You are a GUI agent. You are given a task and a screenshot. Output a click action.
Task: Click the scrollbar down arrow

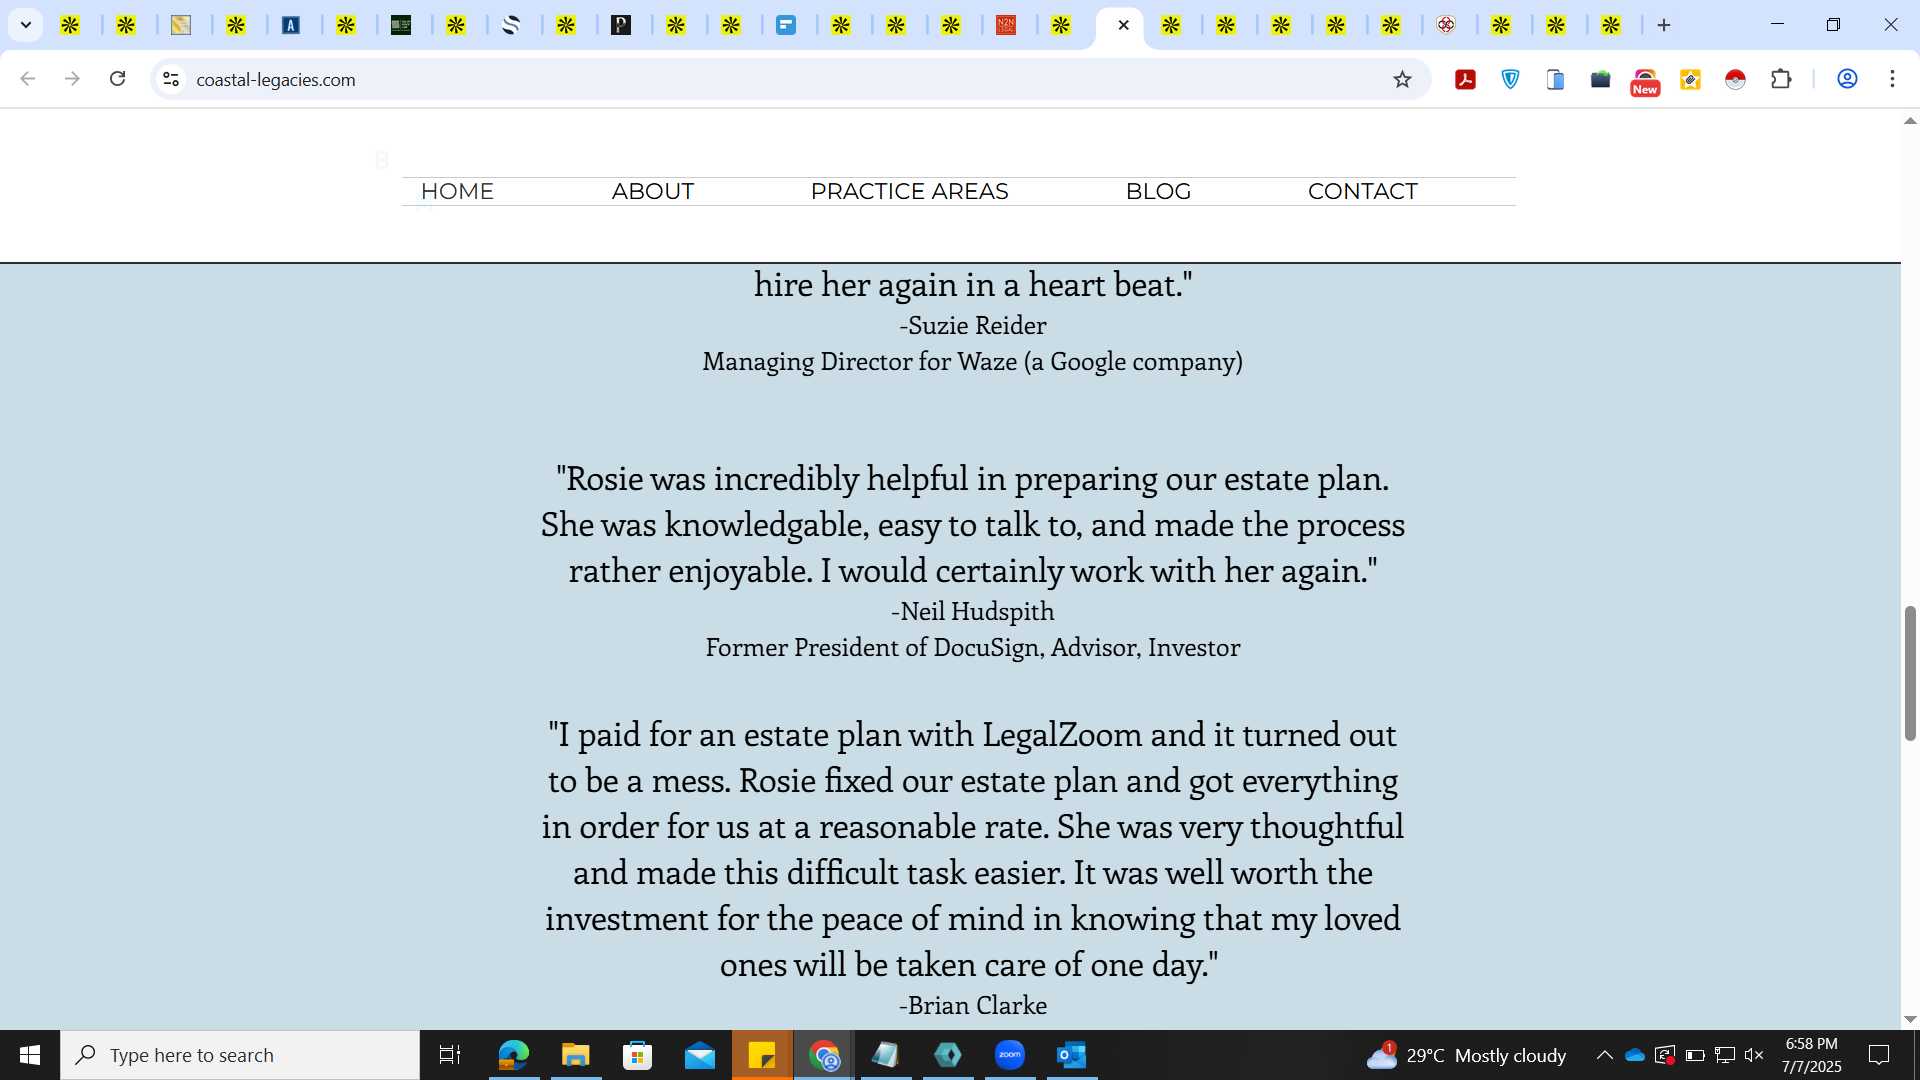1910,1020
